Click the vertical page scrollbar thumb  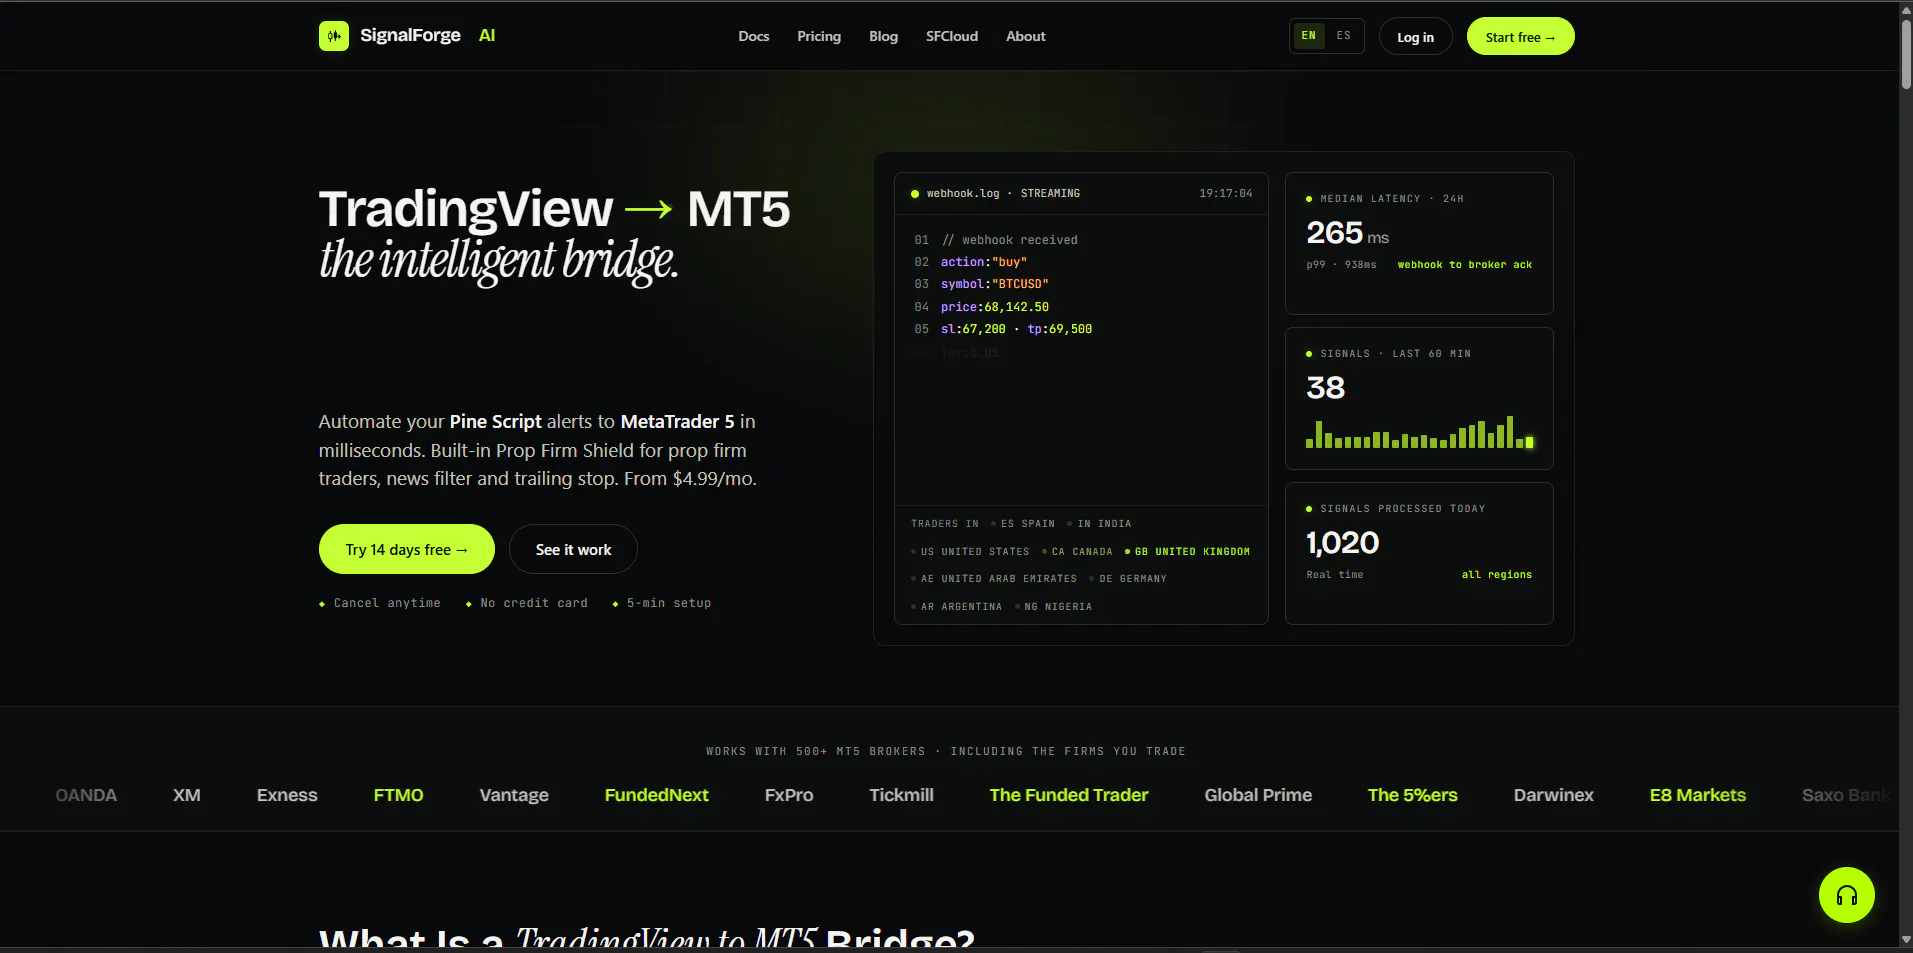coord(1906,55)
